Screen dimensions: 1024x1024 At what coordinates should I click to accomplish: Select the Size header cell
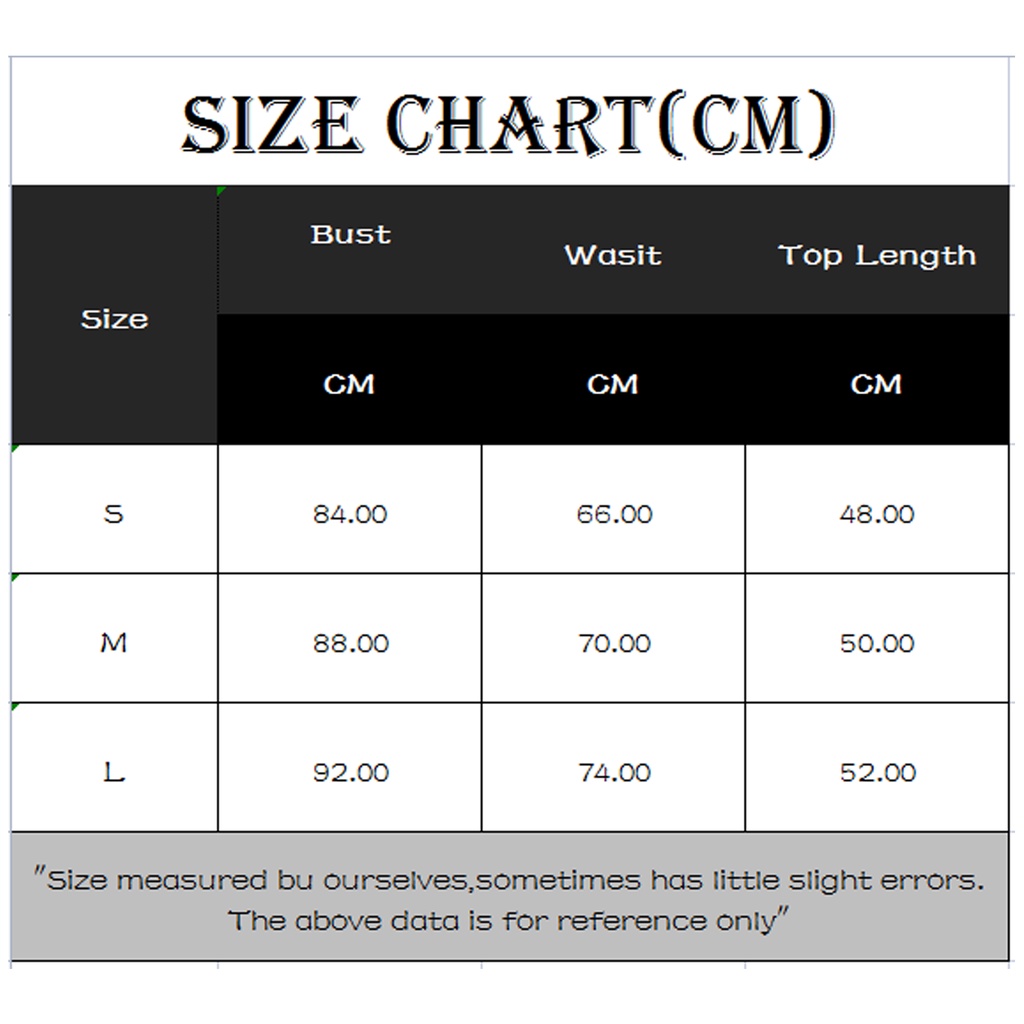[114, 319]
